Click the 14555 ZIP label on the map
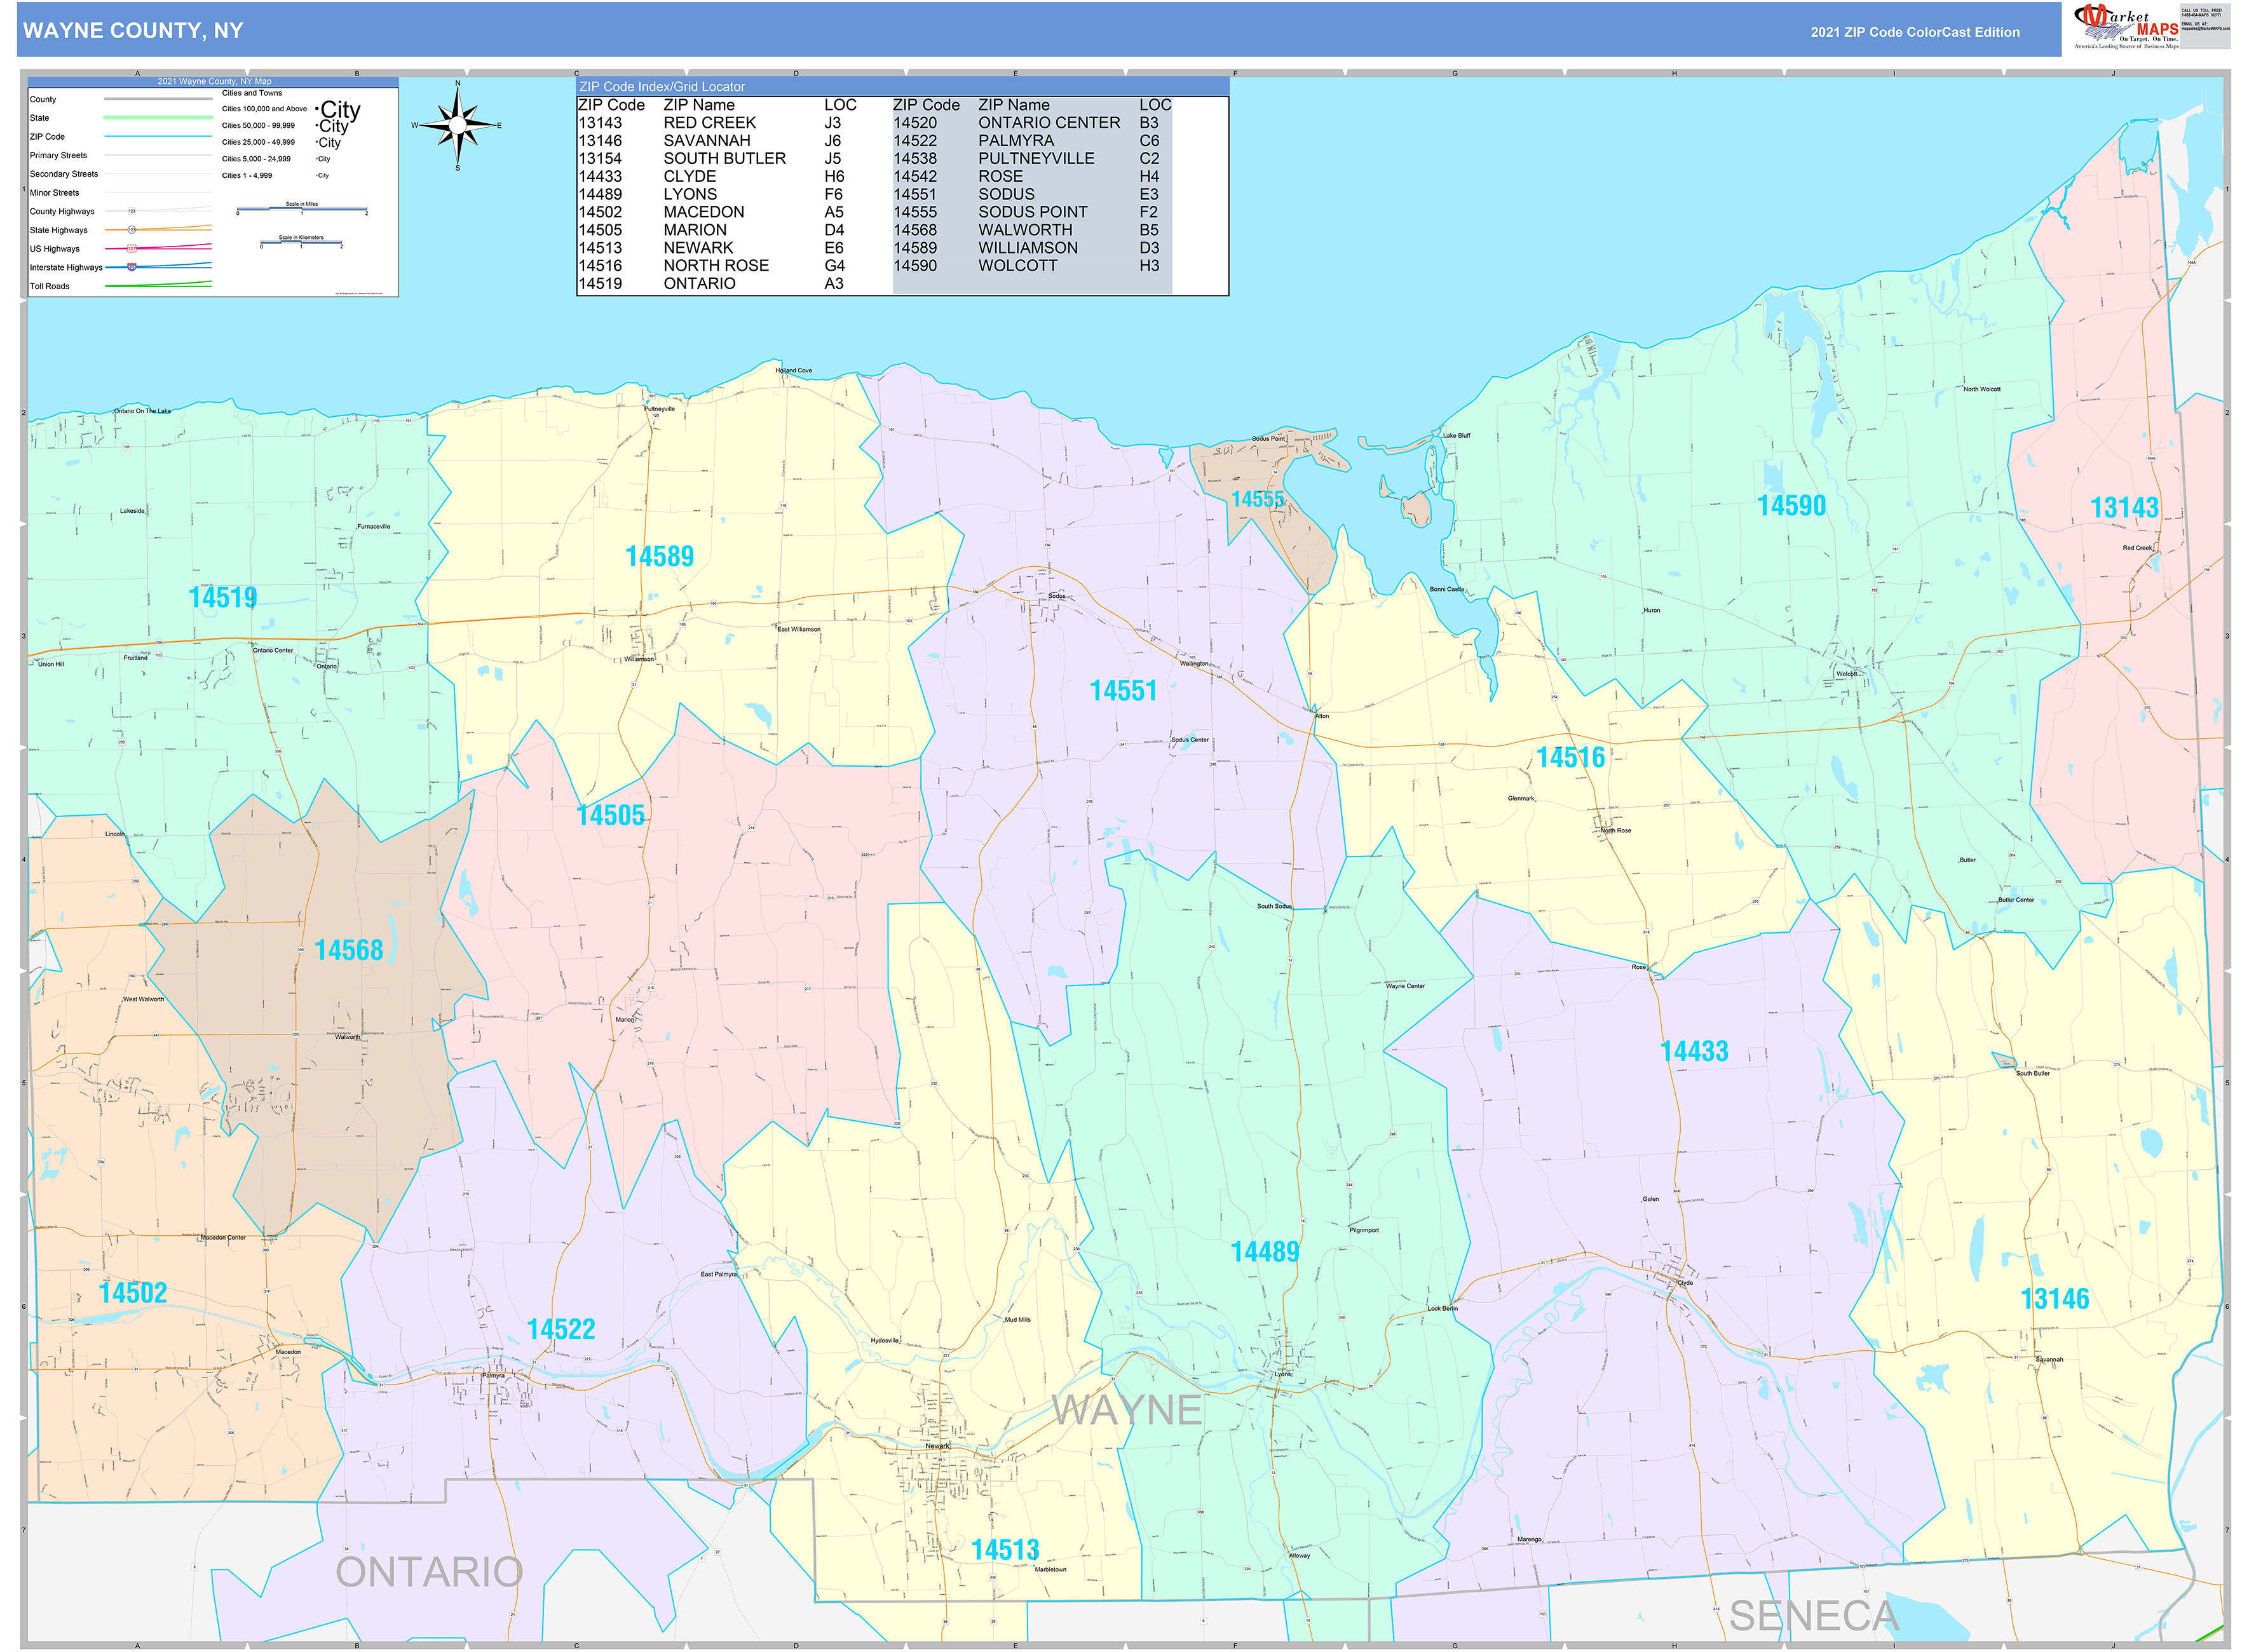2242x1652 pixels. tap(1256, 499)
